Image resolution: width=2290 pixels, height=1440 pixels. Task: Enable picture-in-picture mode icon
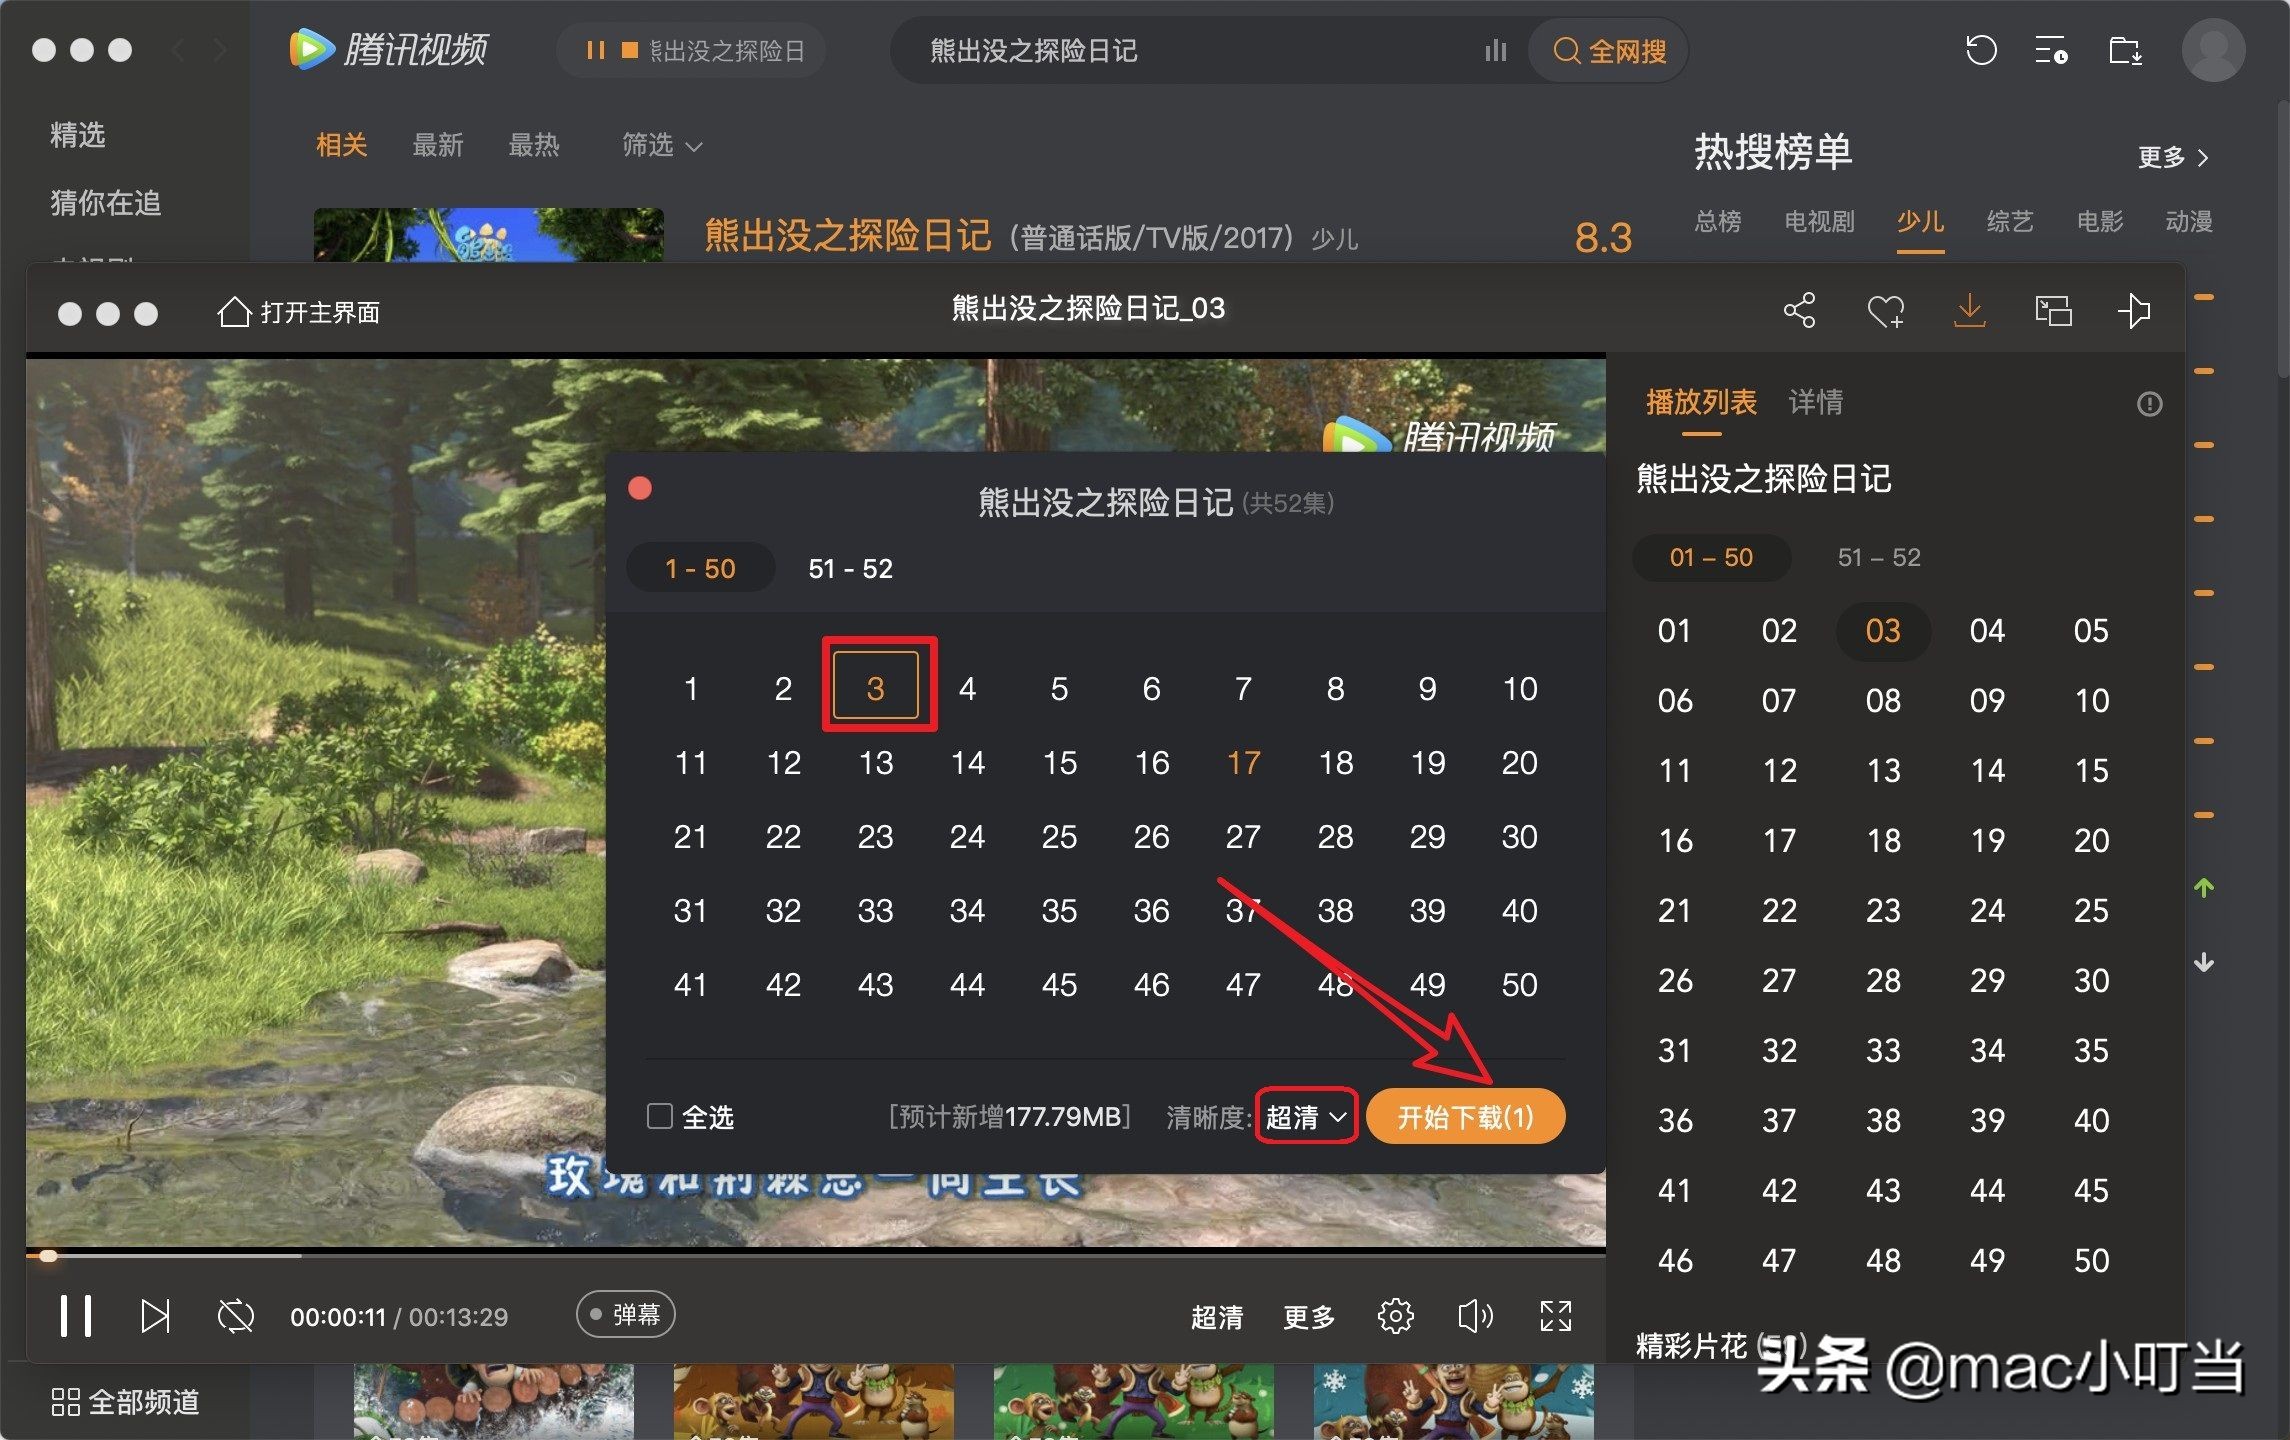point(2052,311)
